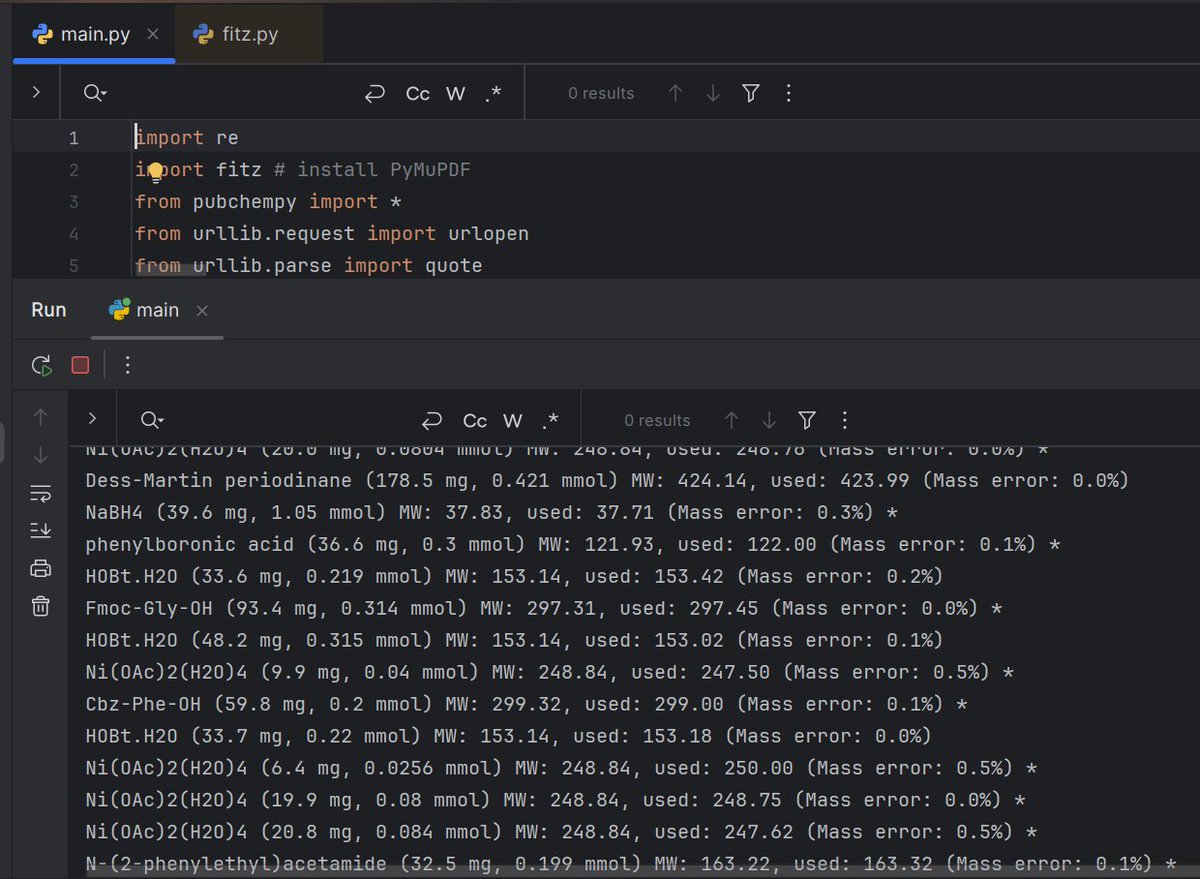Open filter options in console search
Screen dimensions: 1200x879
(807, 420)
